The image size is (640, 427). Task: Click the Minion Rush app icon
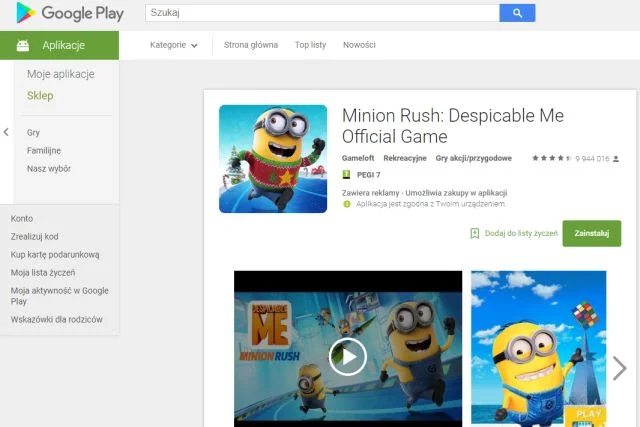point(273,159)
